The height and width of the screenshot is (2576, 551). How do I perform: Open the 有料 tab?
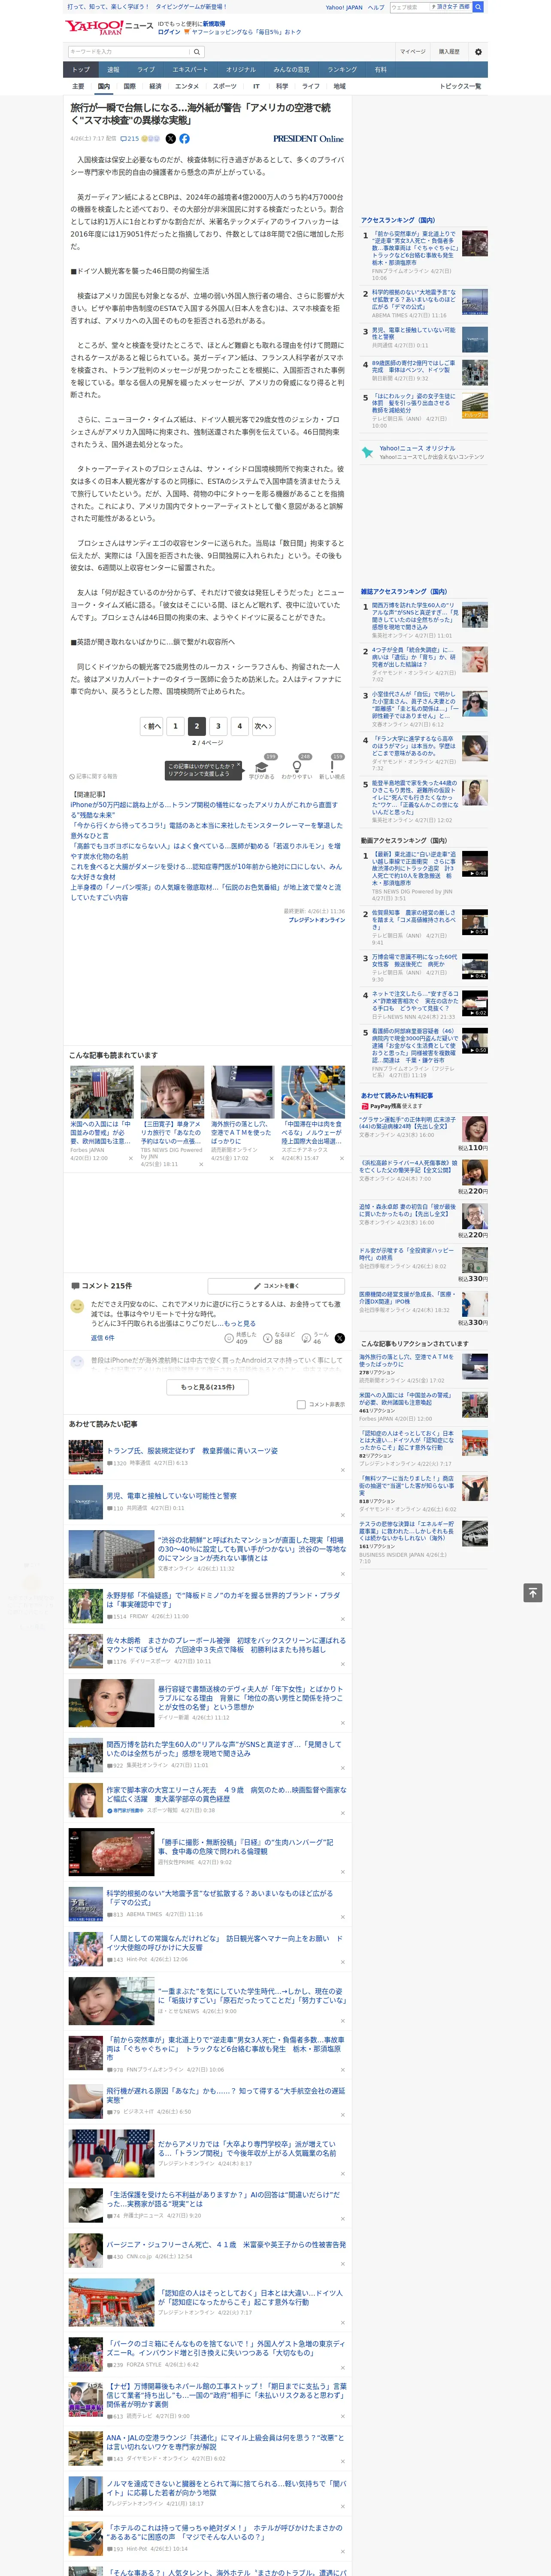click(x=381, y=70)
